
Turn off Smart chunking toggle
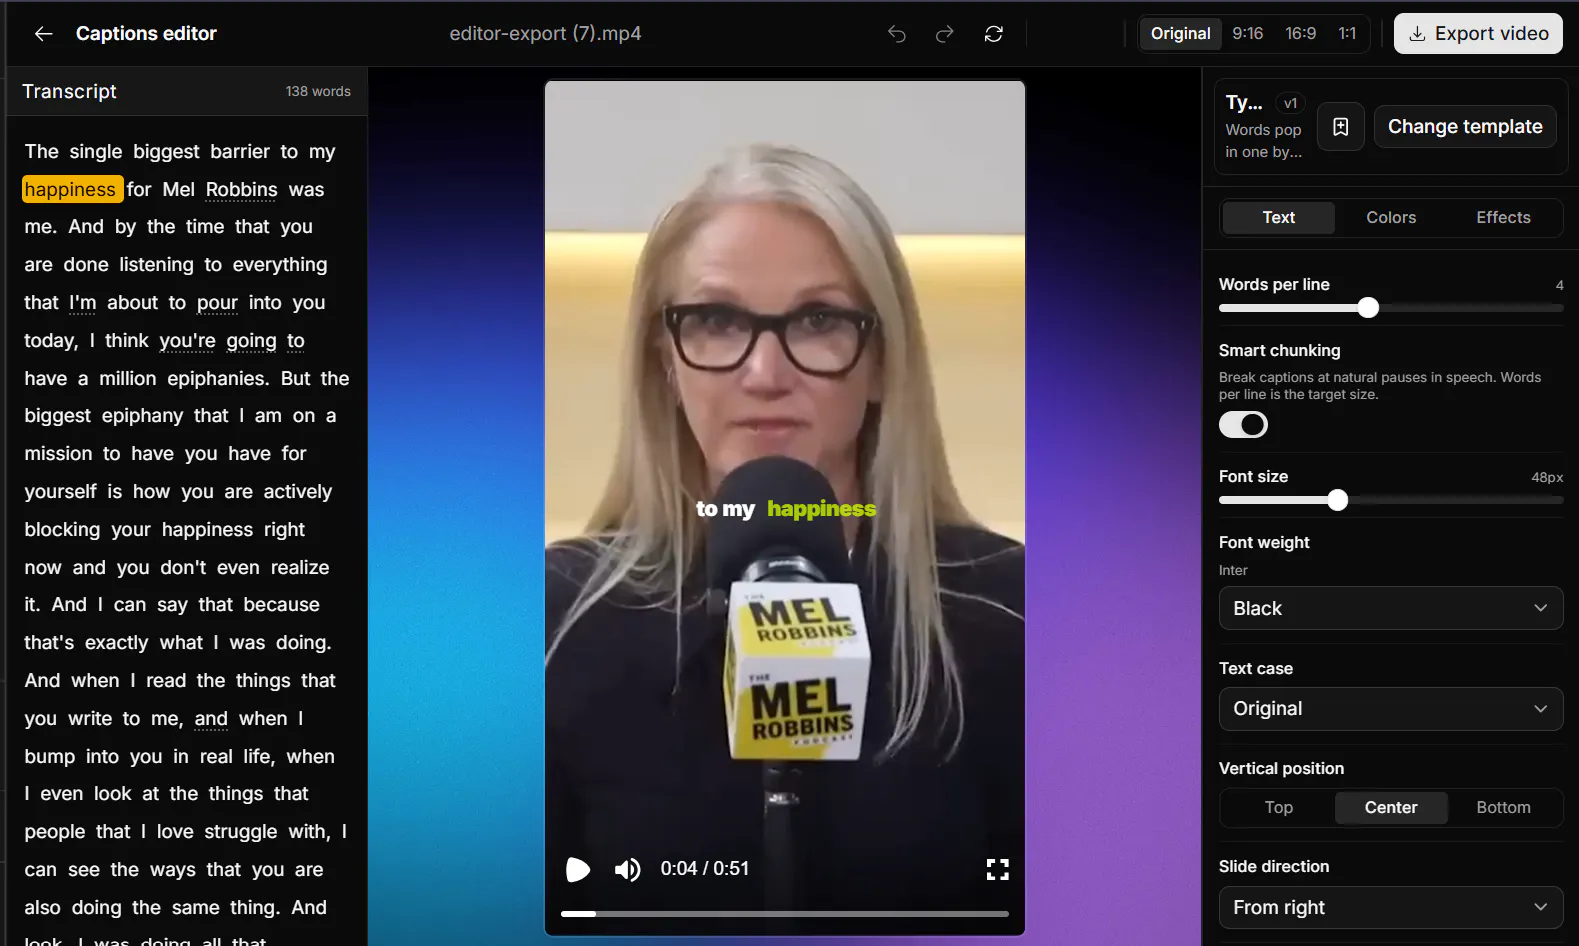tap(1243, 425)
